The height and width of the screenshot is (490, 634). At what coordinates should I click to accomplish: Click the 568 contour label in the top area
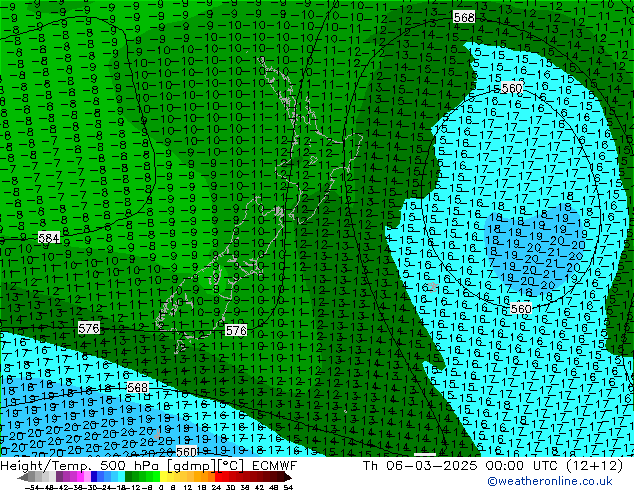(464, 18)
